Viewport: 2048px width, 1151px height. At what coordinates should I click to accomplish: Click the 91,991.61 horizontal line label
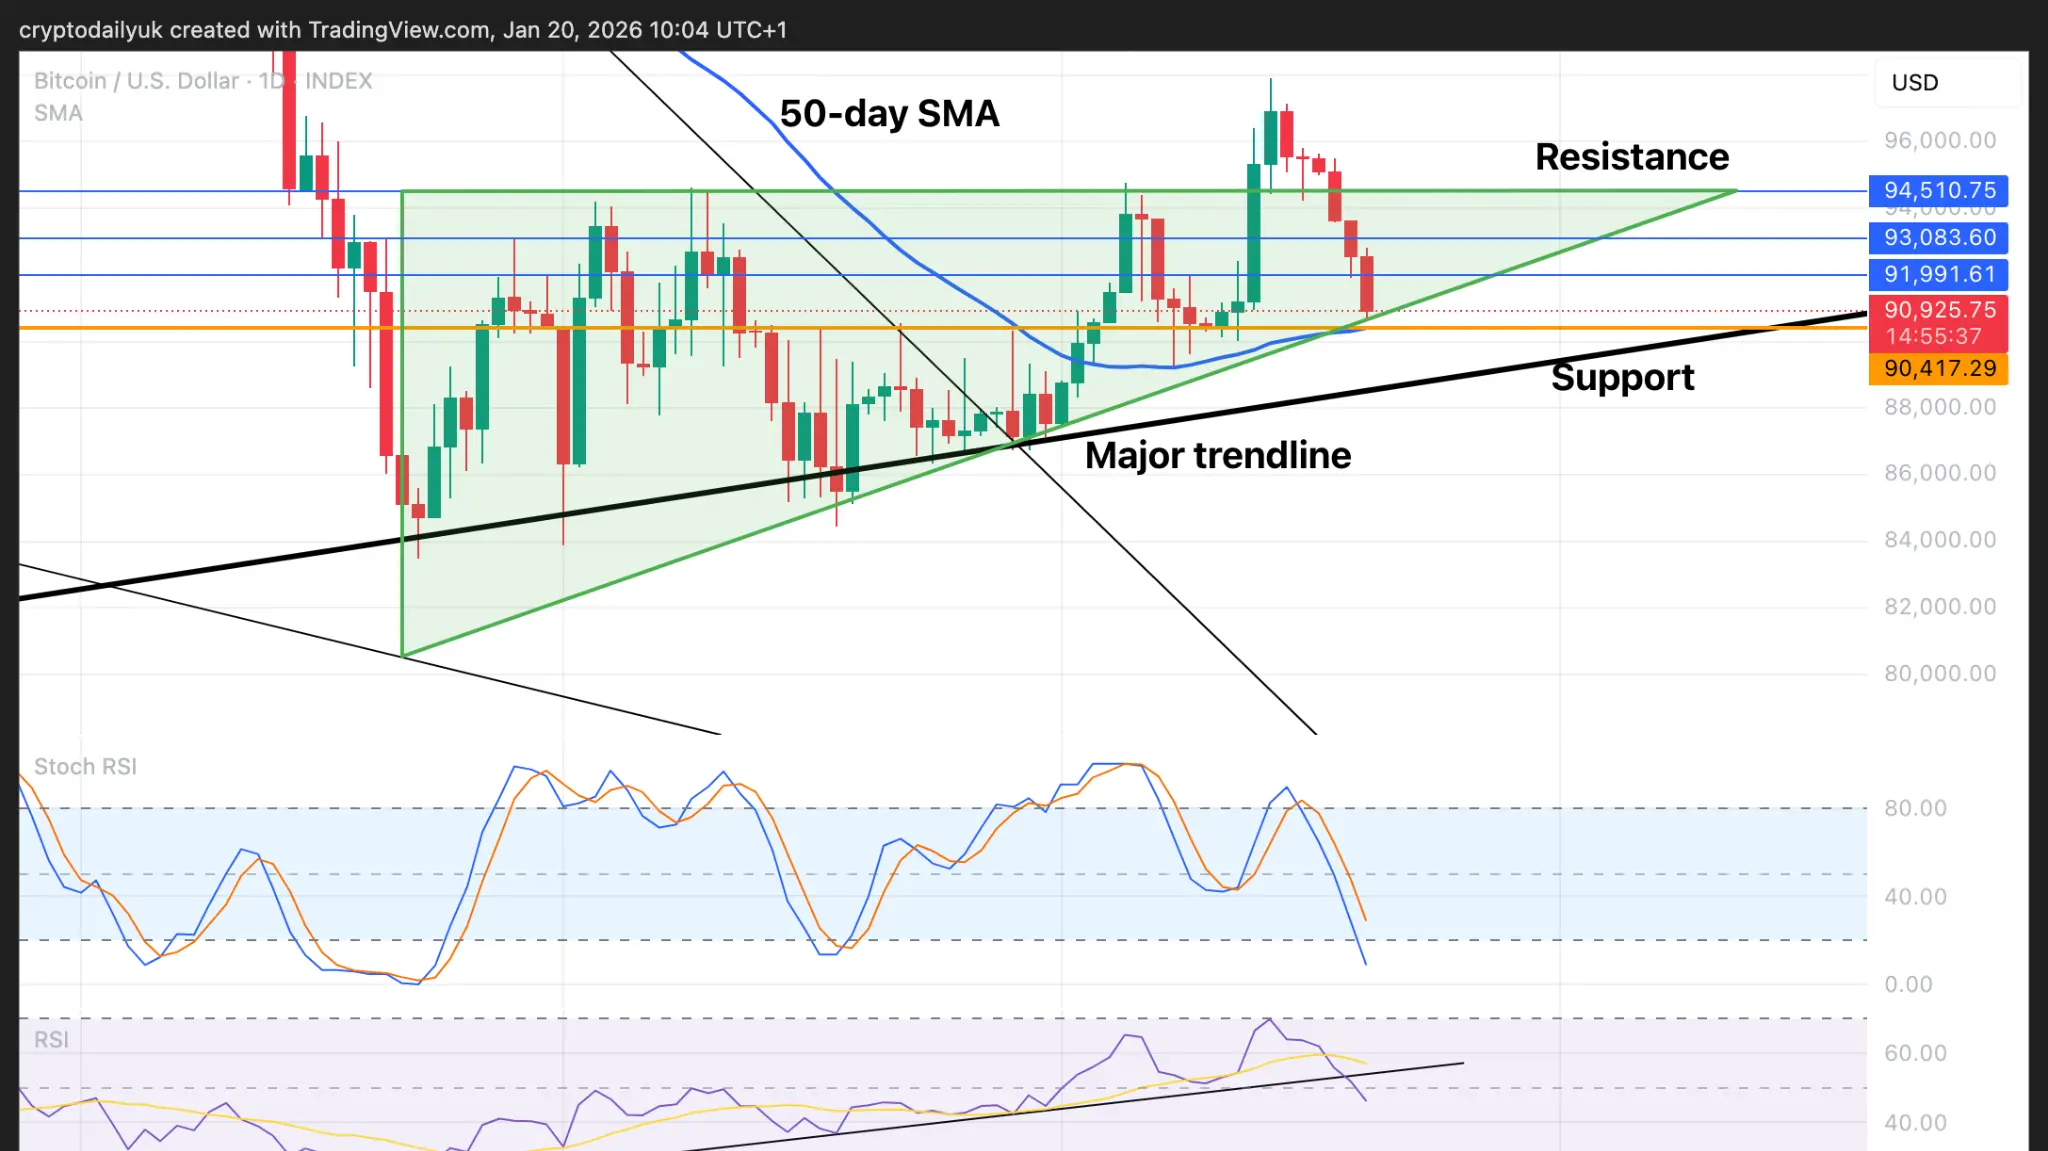(1938, 274)
